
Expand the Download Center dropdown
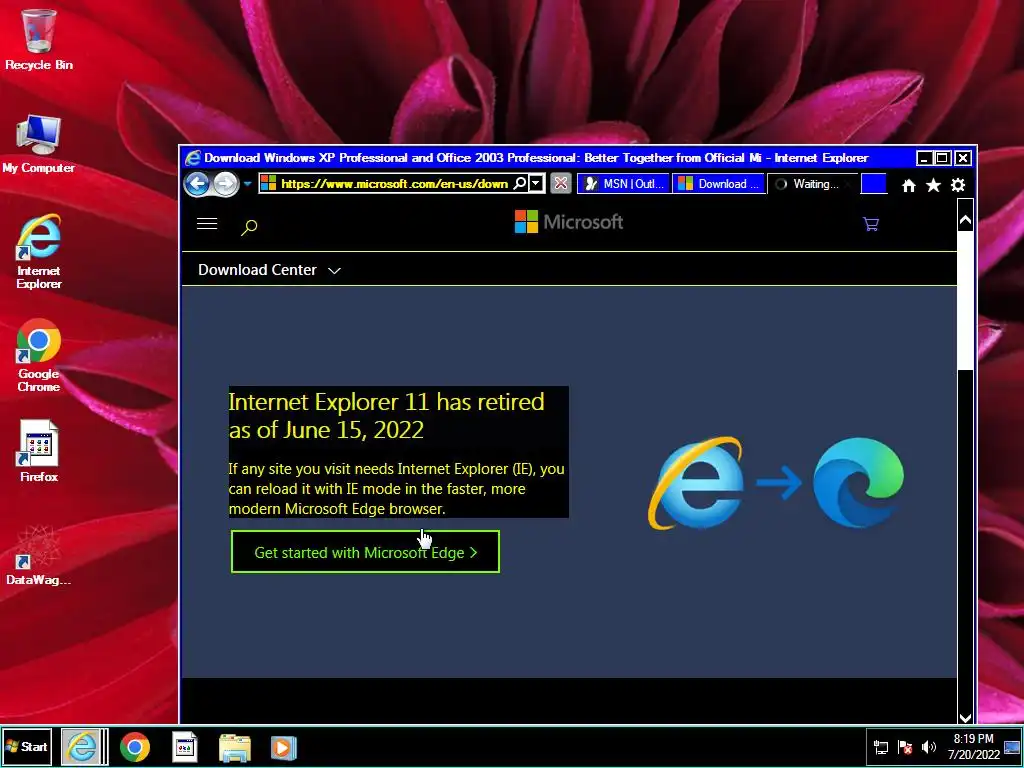[269, 270]
